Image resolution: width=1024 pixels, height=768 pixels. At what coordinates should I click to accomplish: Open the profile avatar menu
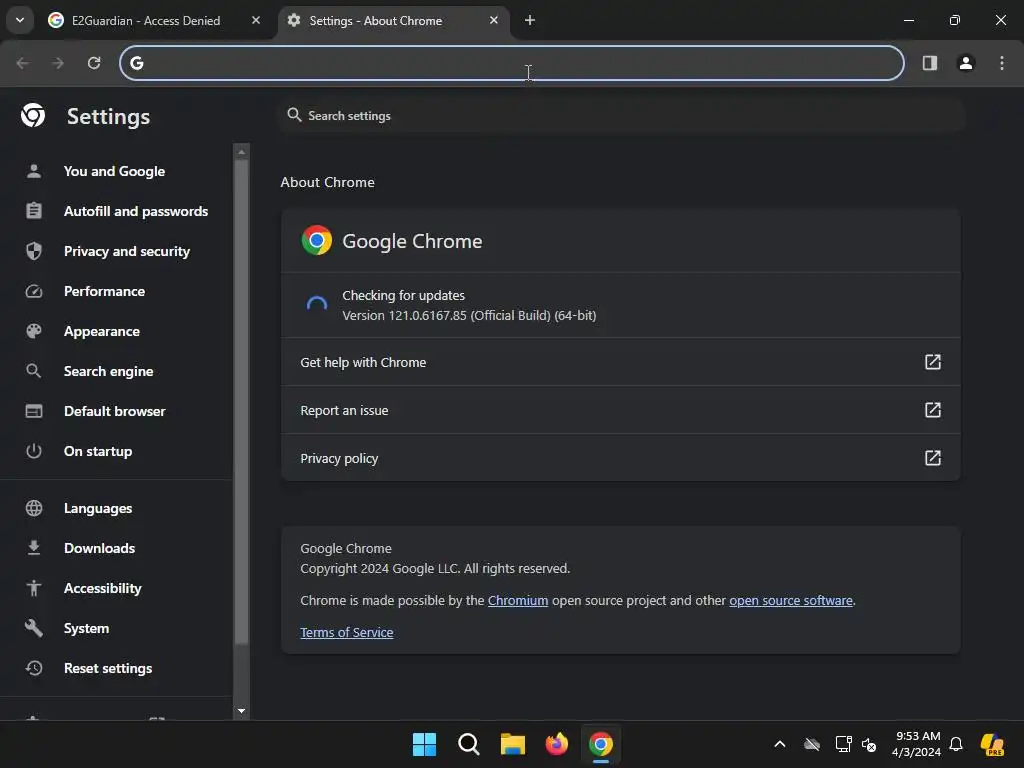tap(966, 63)
